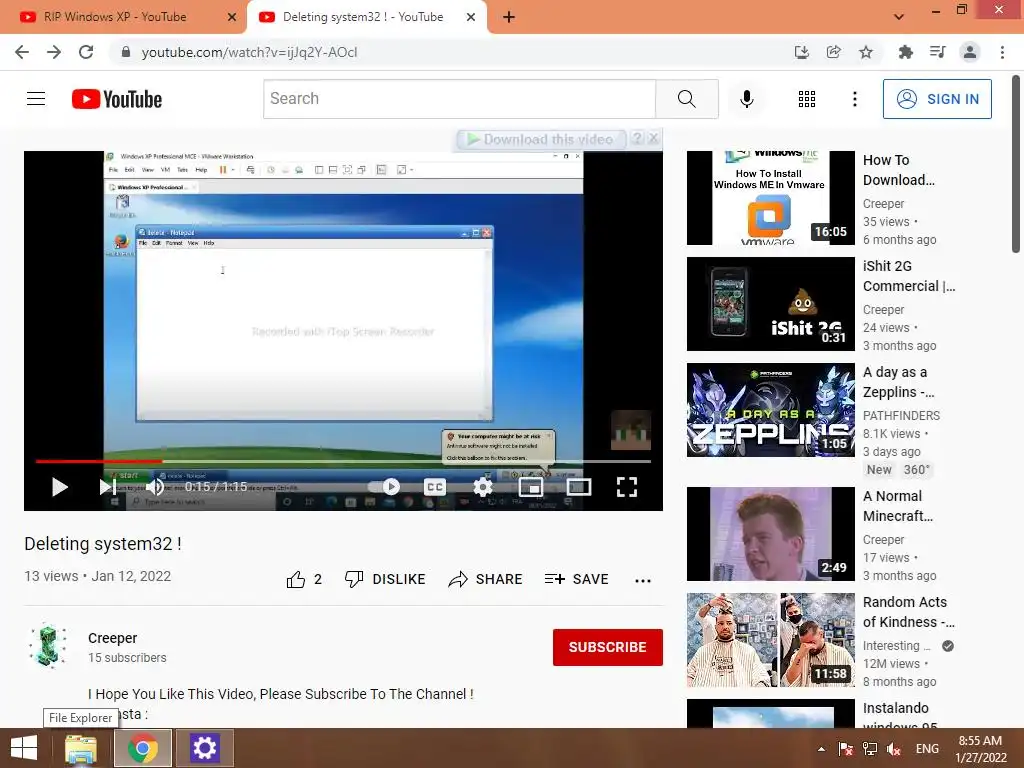Click the share page icon in address bar

point(833,52)
